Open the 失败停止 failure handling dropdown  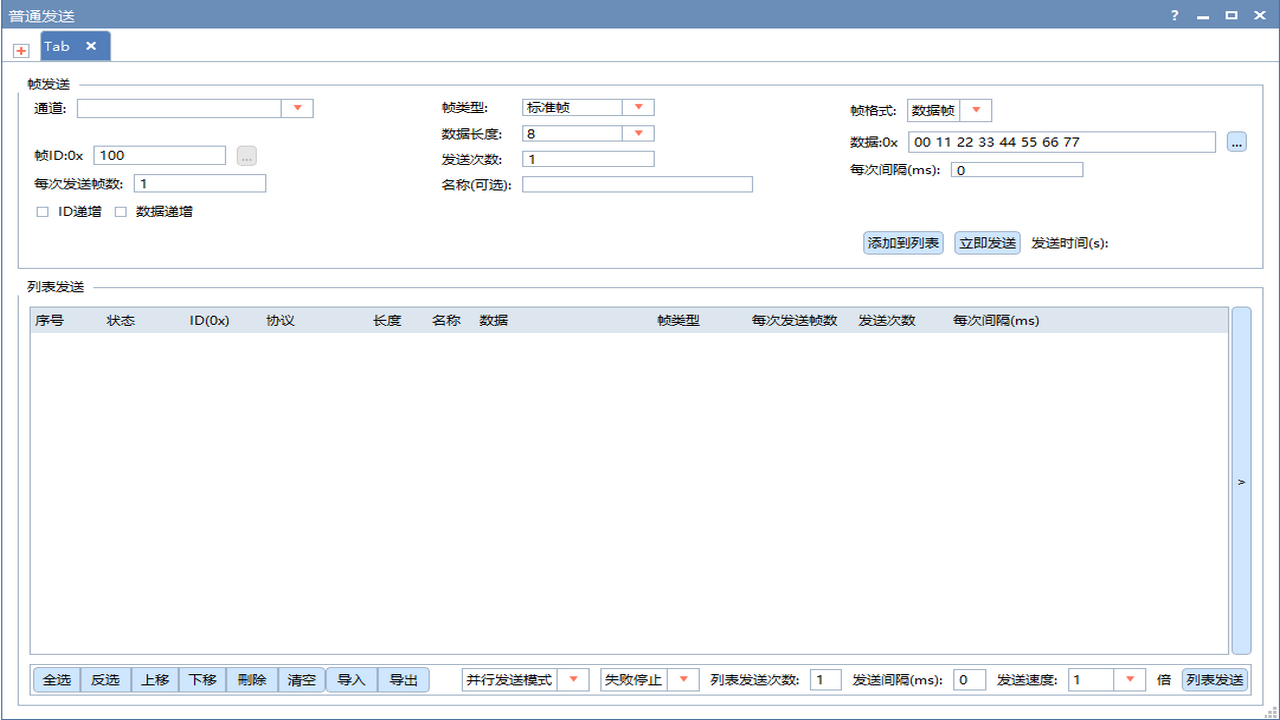(684, 679)
